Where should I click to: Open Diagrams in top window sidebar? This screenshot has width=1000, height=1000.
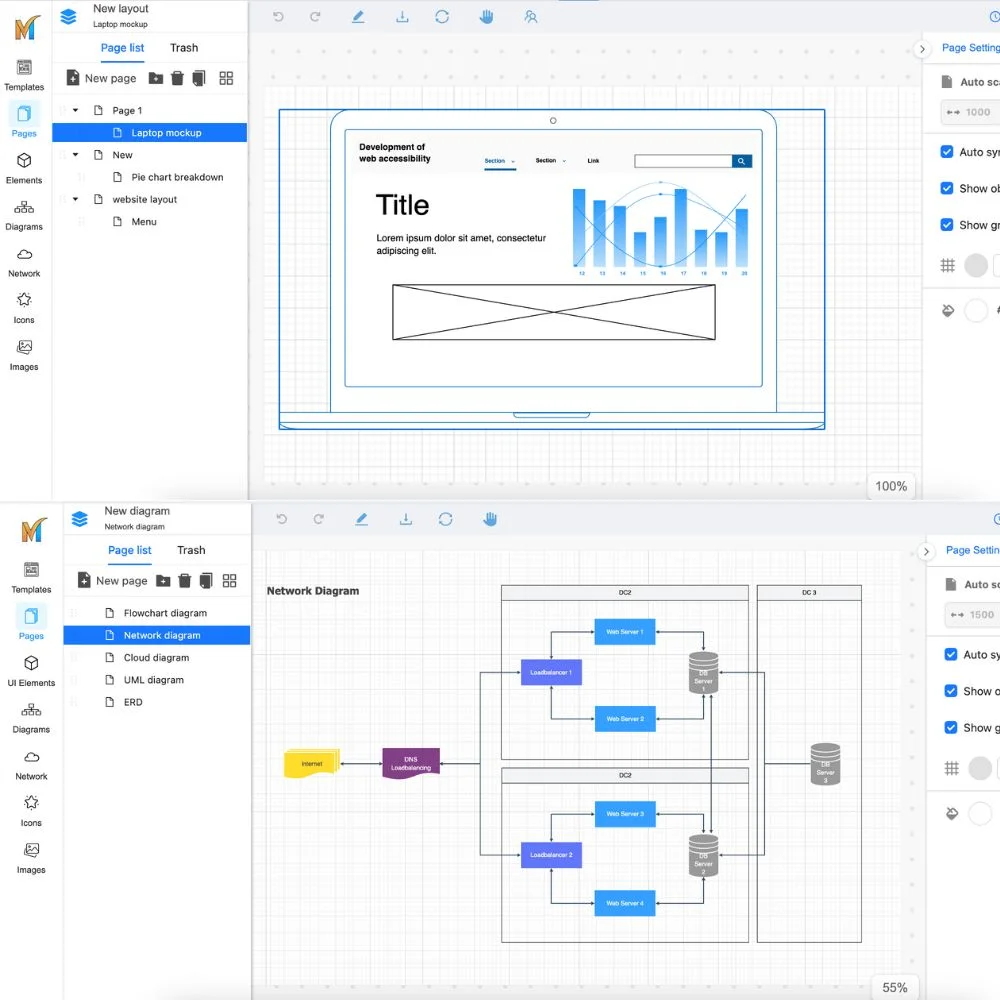point(24,216)
